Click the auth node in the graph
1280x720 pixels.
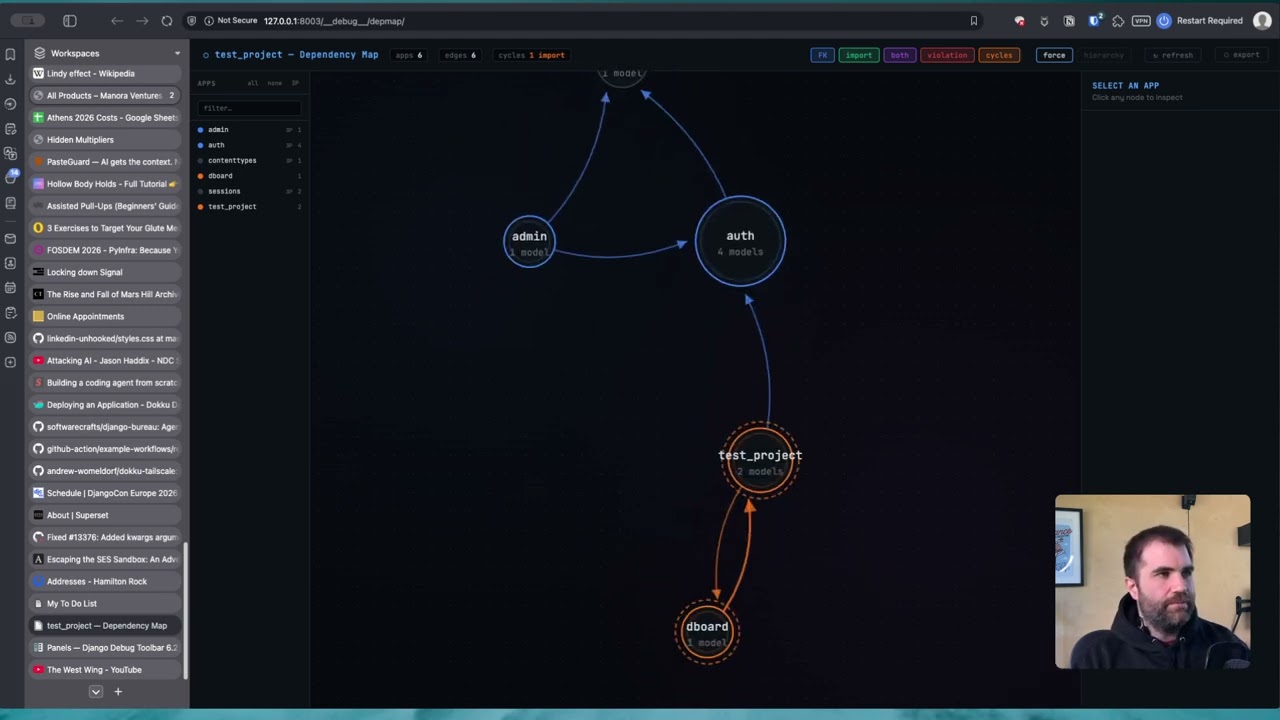[740, 241]
